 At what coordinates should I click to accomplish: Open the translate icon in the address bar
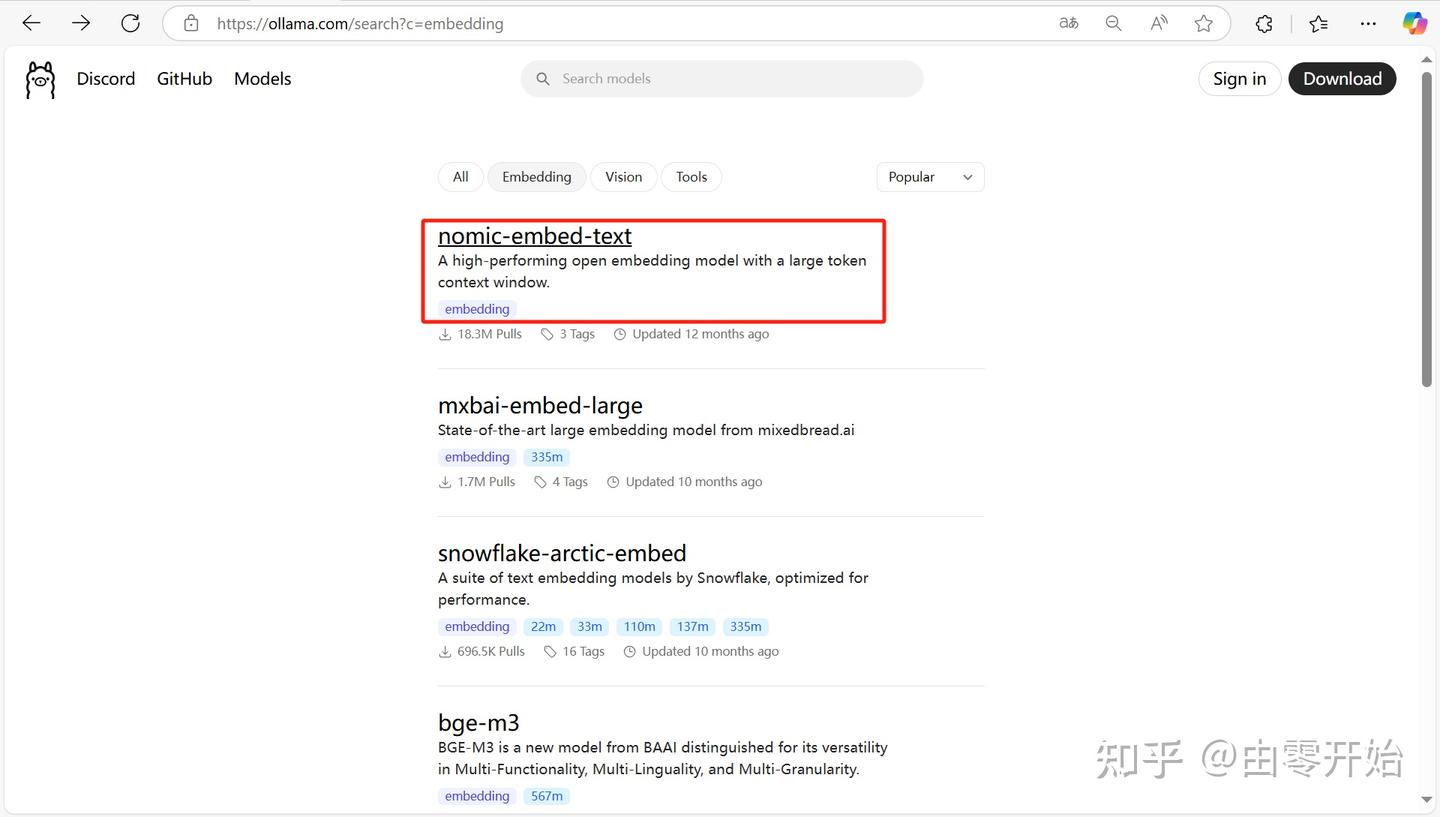(1069, 23)
